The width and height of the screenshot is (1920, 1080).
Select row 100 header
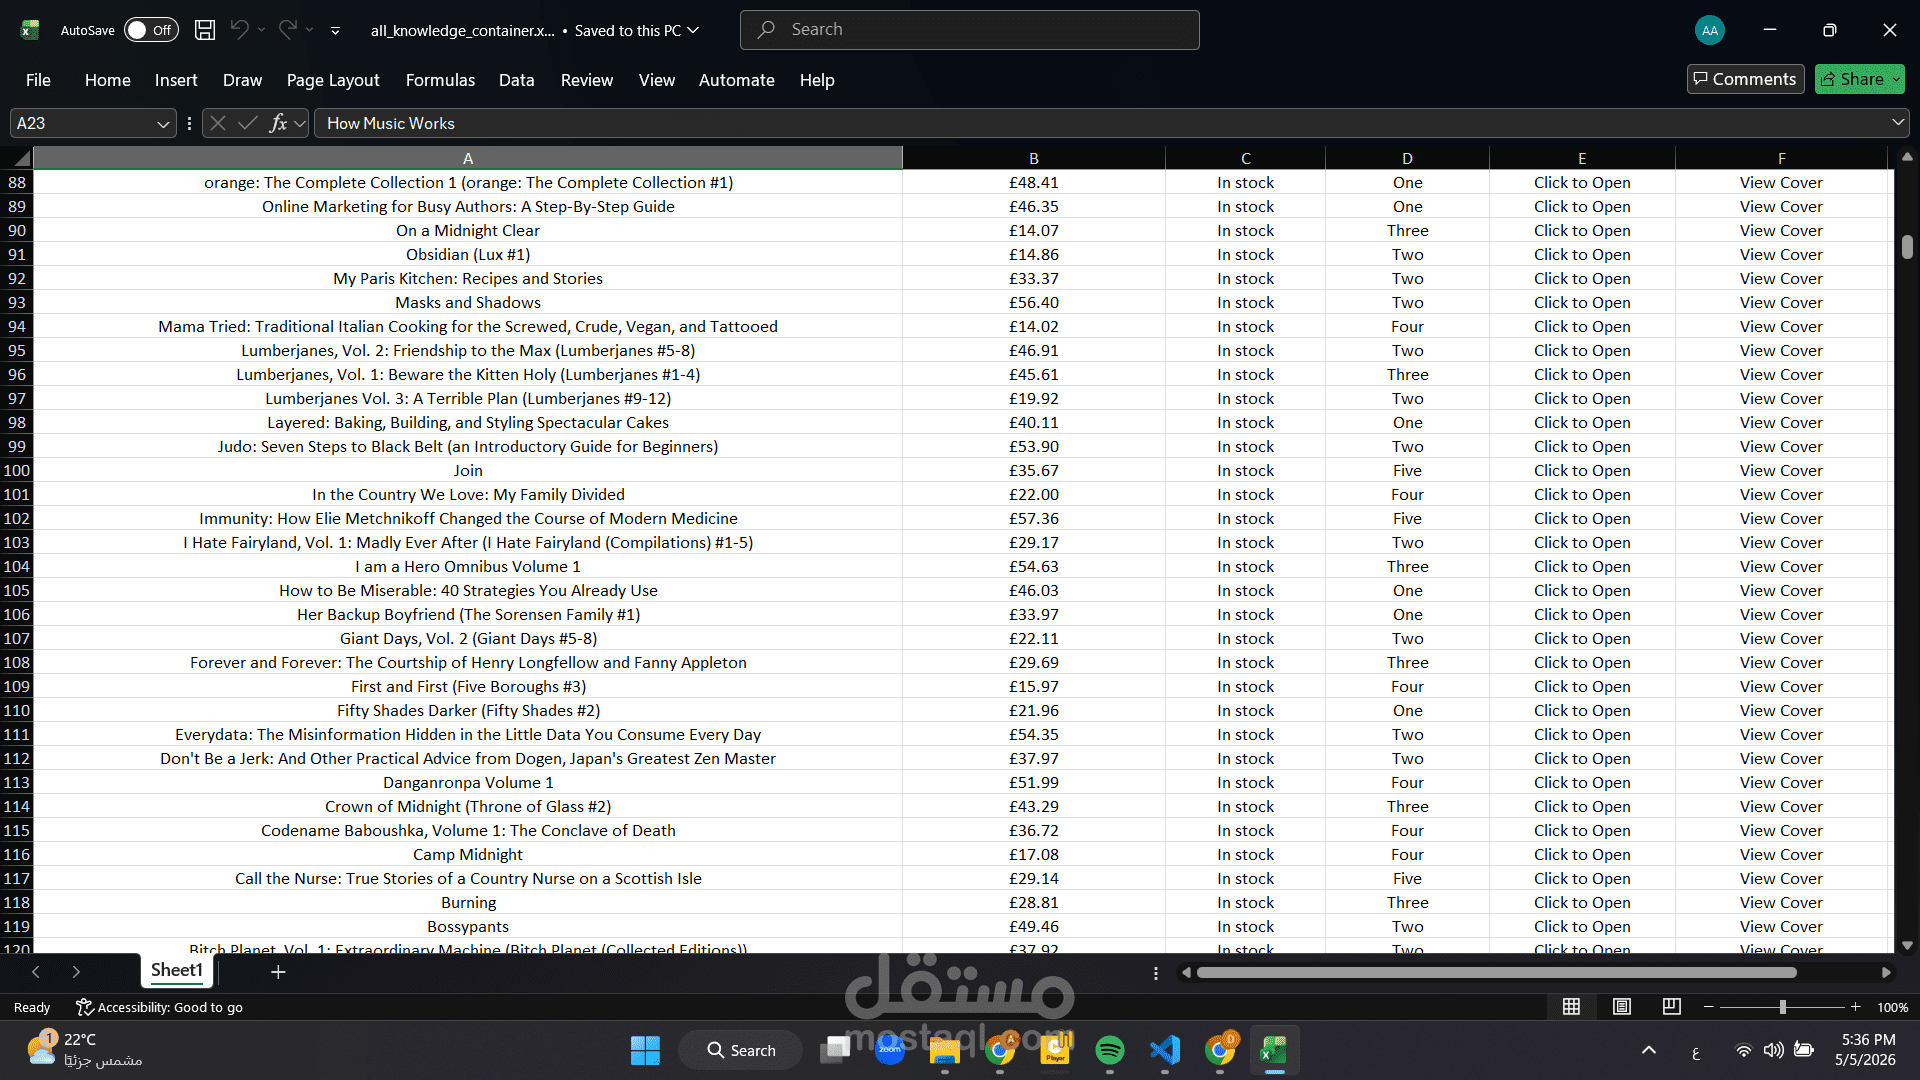click(17, 470)
